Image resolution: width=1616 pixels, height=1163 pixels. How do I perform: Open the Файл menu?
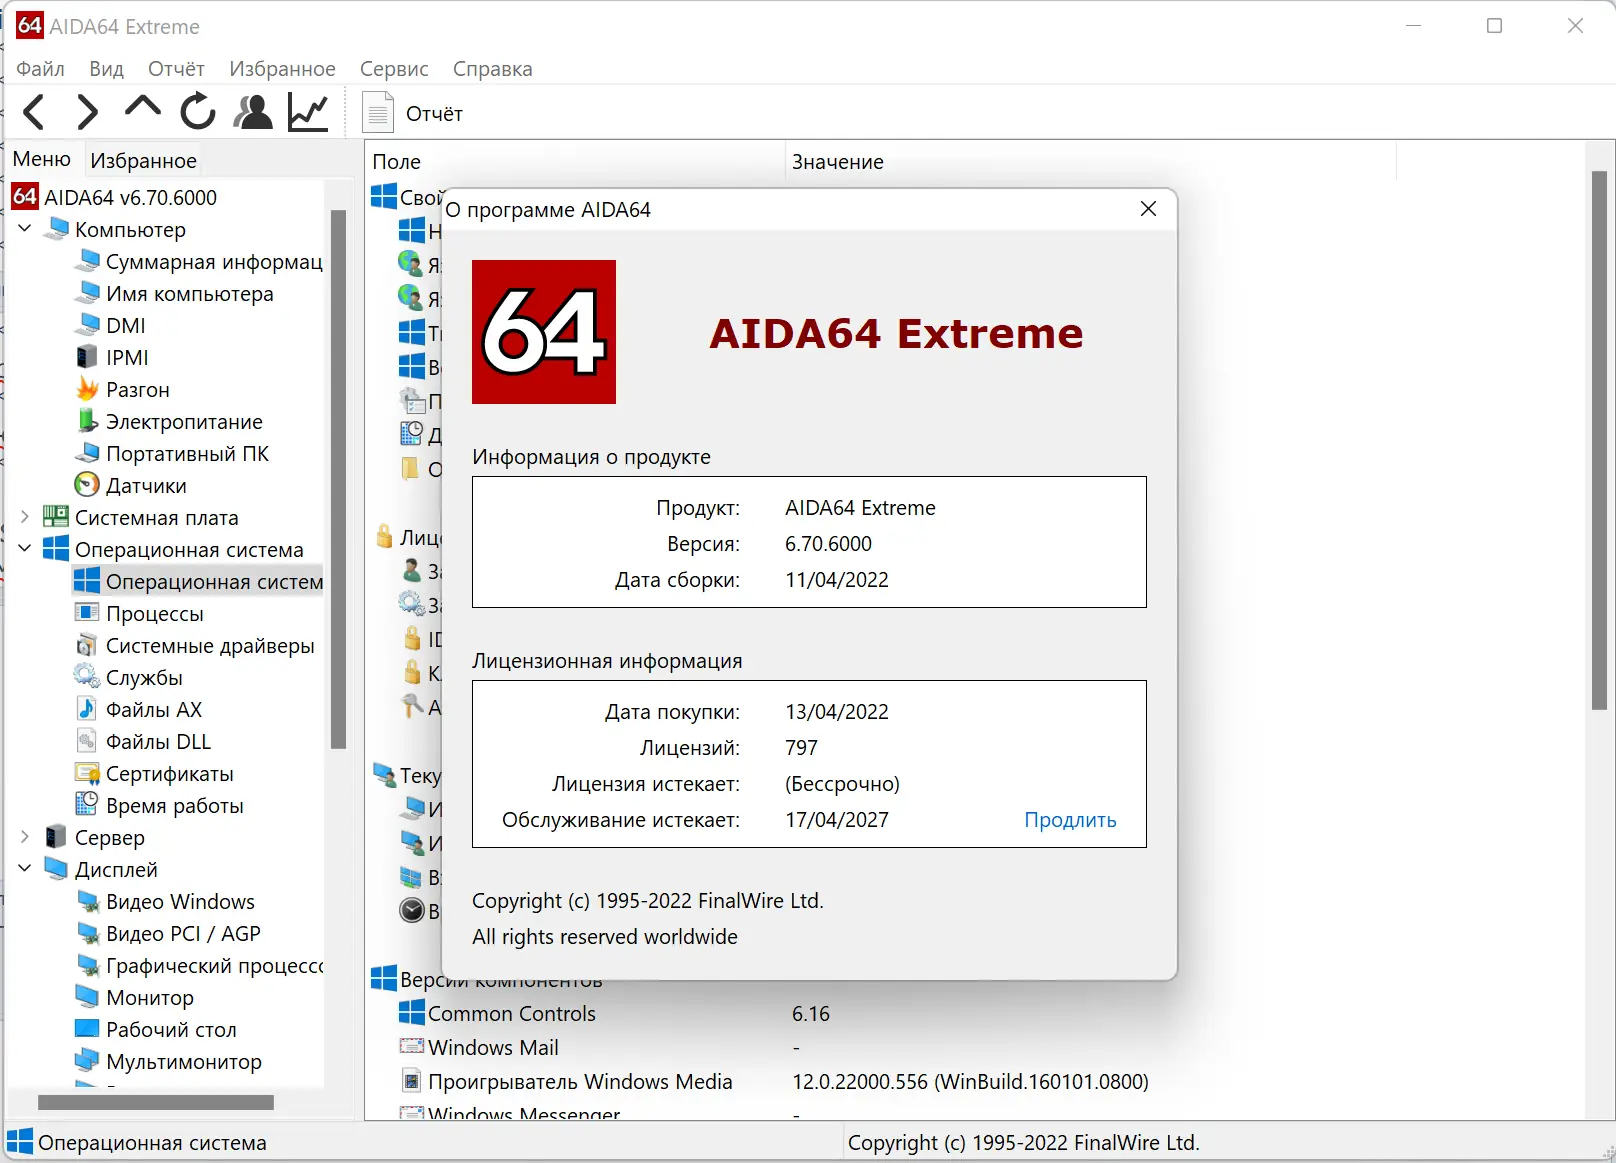[41, 69]
